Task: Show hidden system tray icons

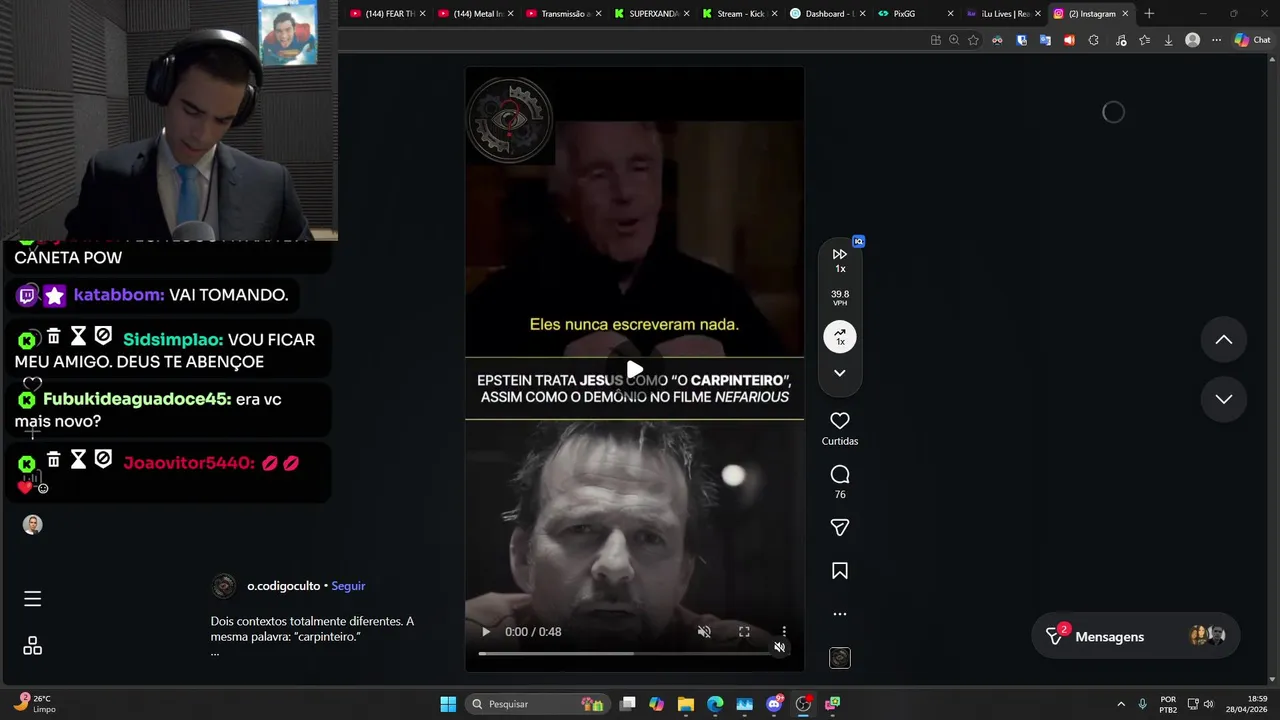Action: pos(1121,704)
